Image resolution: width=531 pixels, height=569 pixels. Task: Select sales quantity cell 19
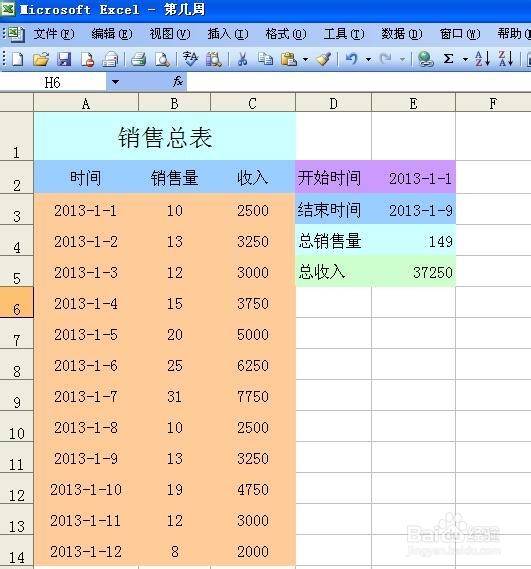click(175, 489)
